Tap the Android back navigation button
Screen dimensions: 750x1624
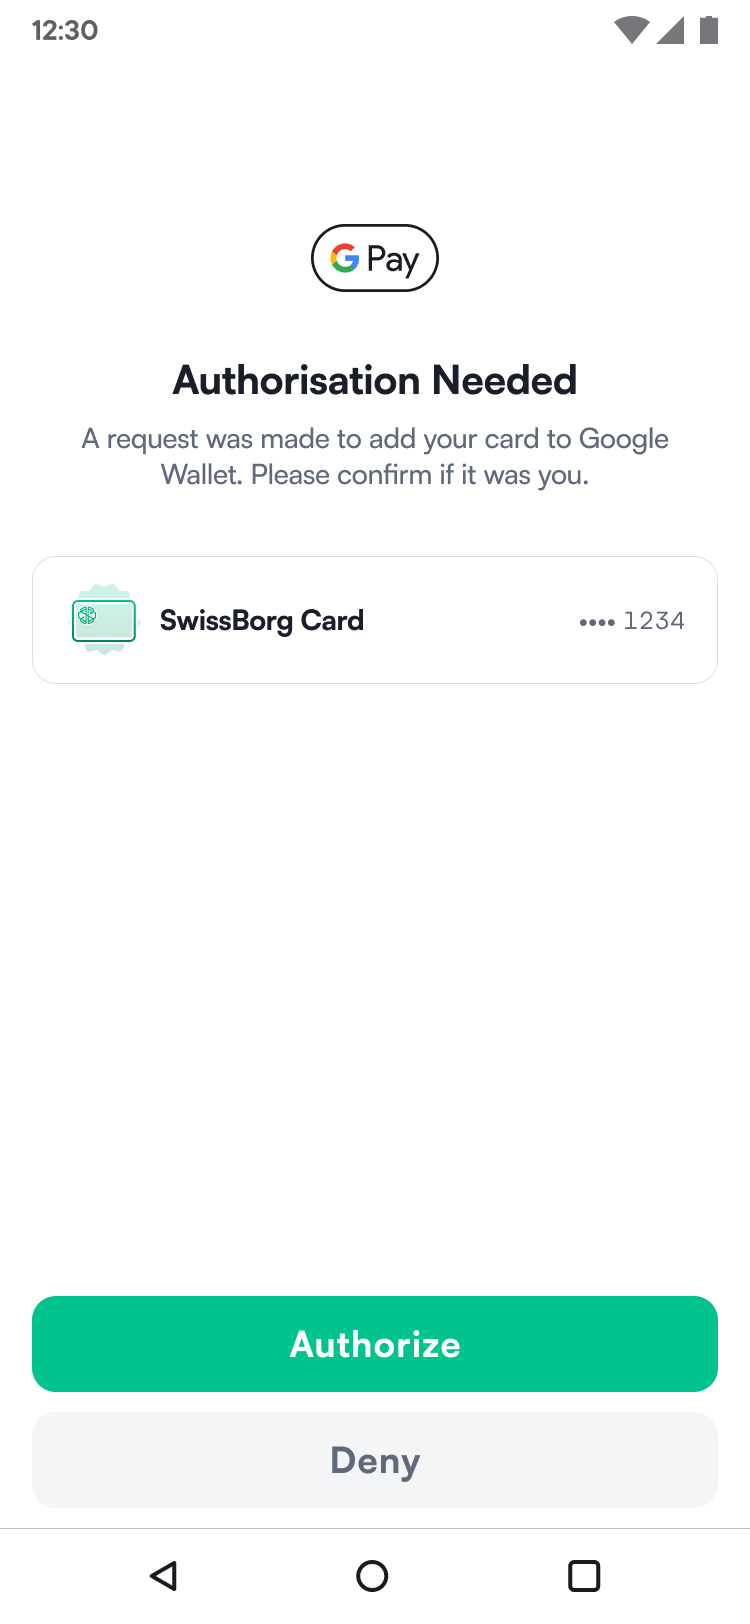pos(164,1576)
